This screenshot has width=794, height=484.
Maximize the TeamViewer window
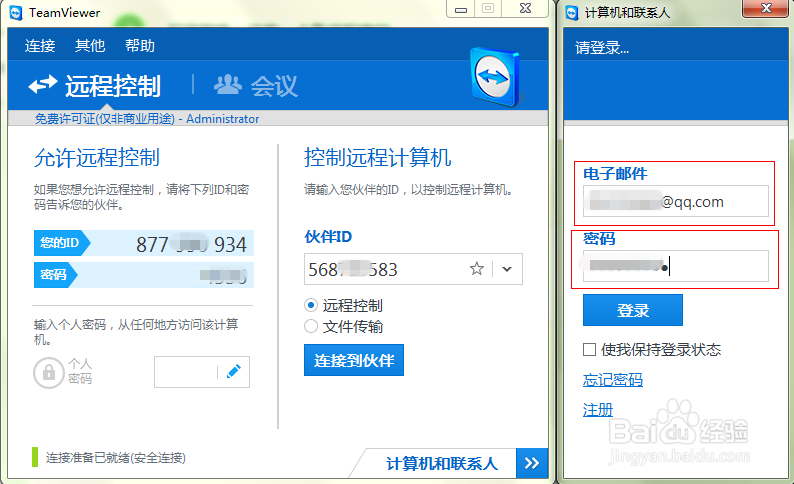click(x=488, y=9)
